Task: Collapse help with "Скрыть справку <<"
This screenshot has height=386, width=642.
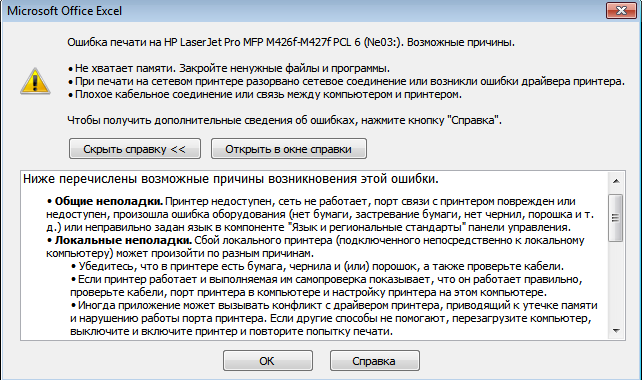Action: pos(135,149)
